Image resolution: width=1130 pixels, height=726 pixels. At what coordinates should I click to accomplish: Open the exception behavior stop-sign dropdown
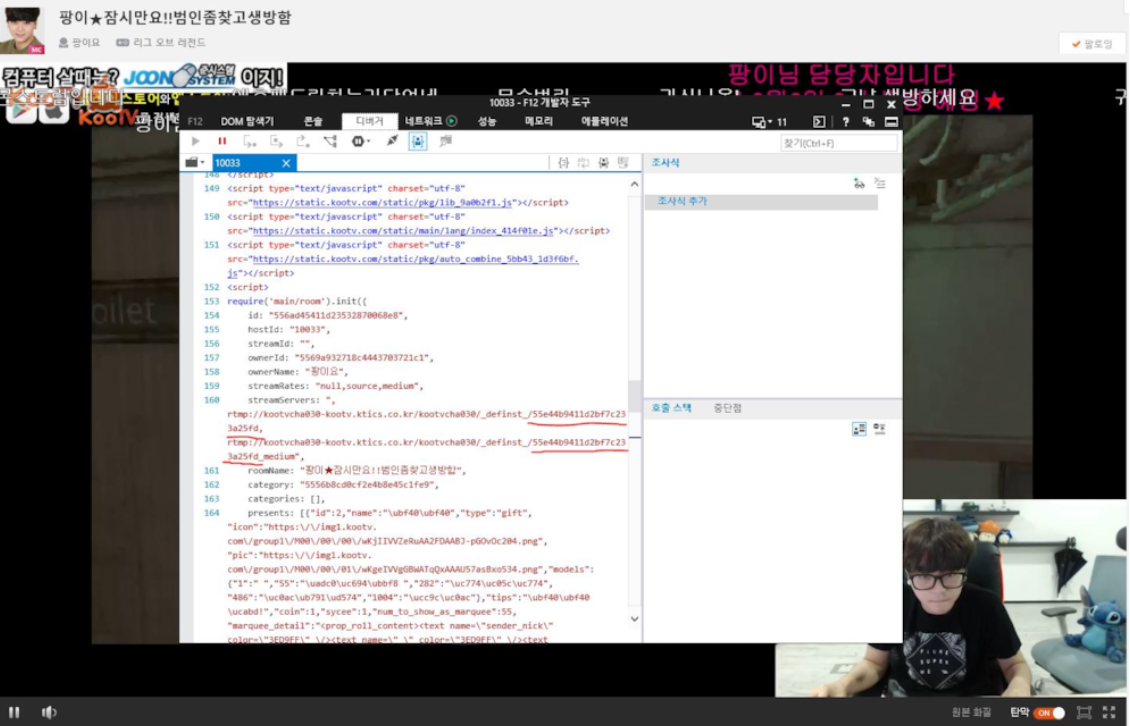360,141
